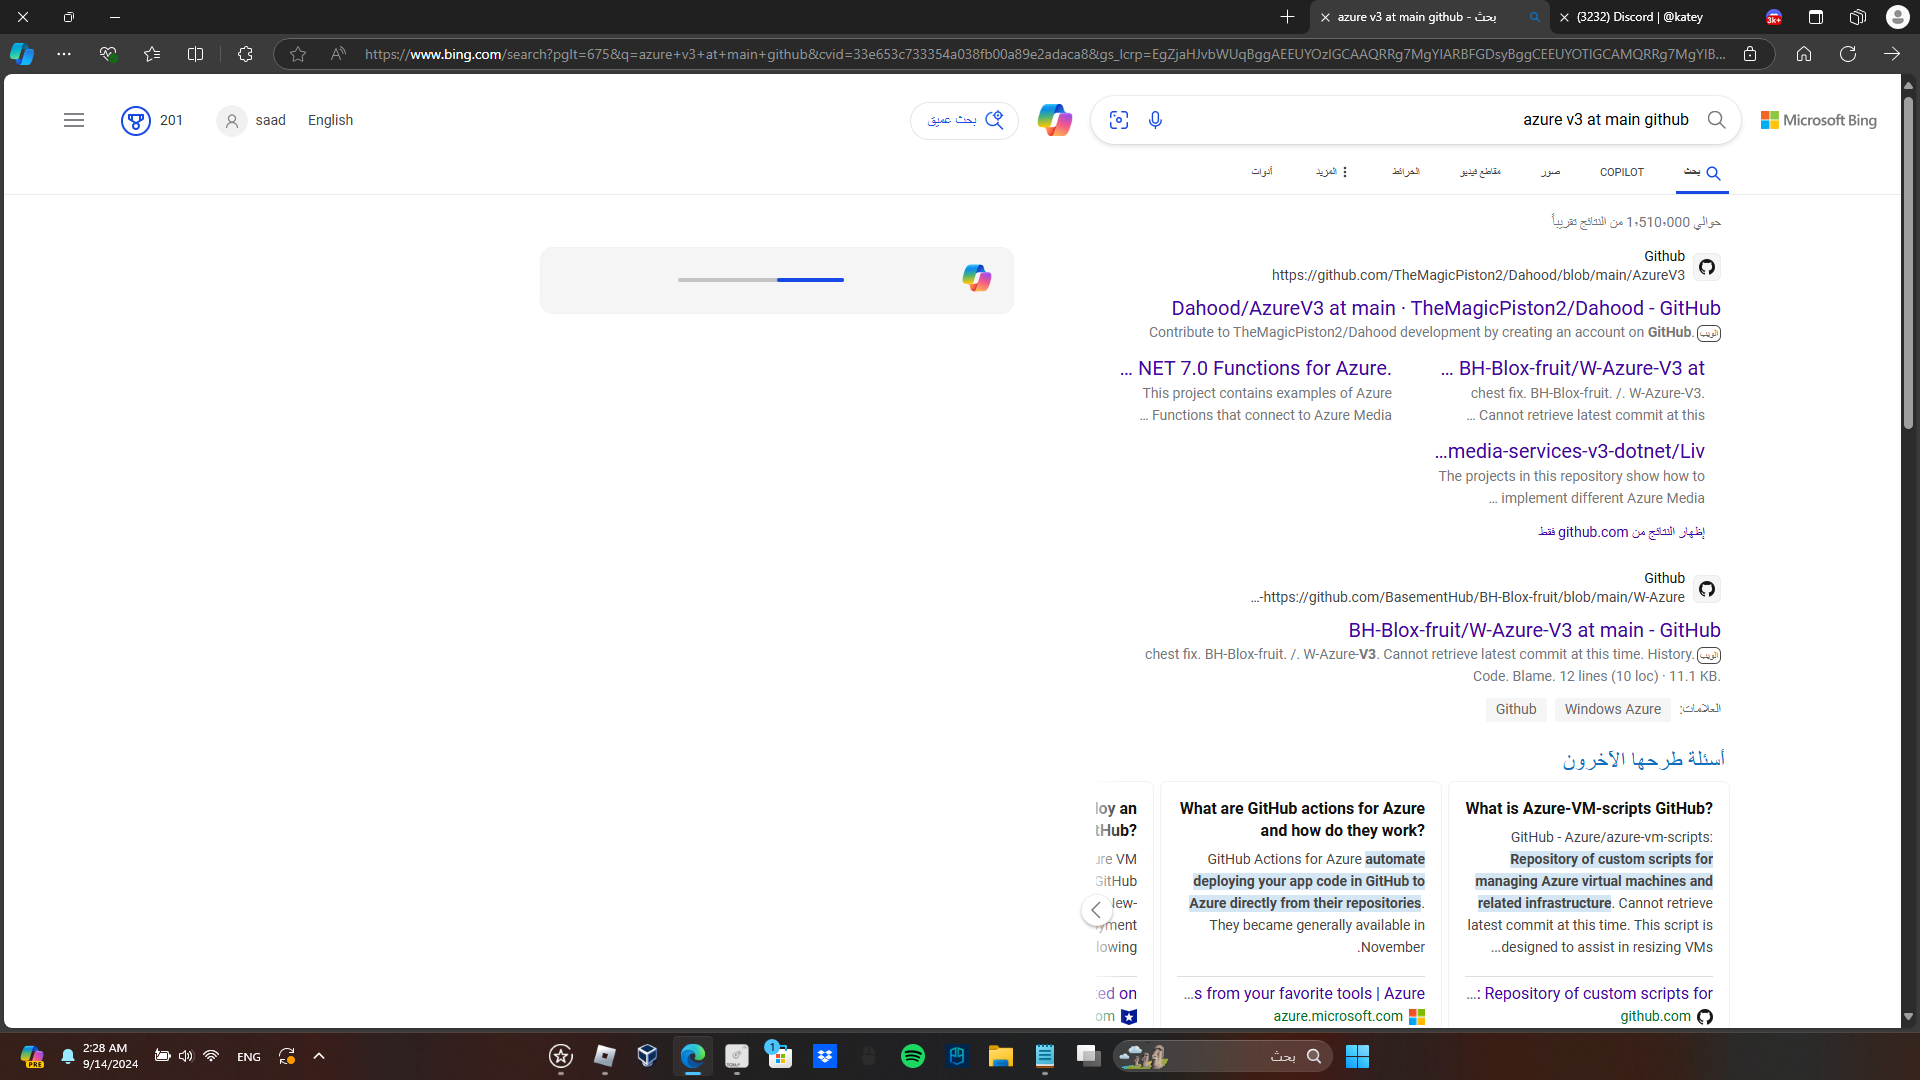The width and height of the screenshot is (1920, 1080).
Task: Switch ENG input language in tray
Action: 249,1056
